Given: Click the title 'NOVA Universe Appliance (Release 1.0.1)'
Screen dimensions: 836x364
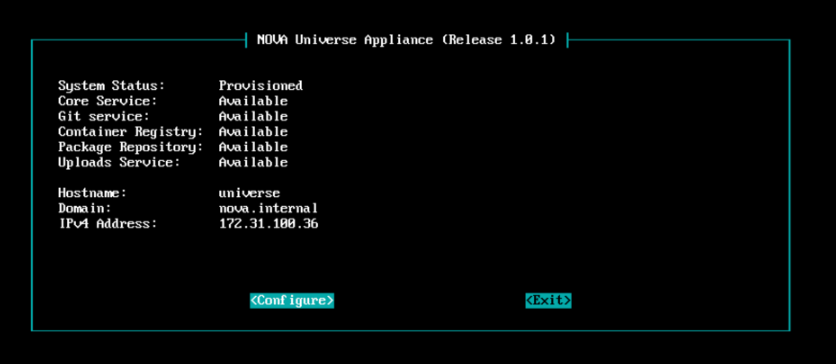Looking at the screenshot, I should (406, 40).
